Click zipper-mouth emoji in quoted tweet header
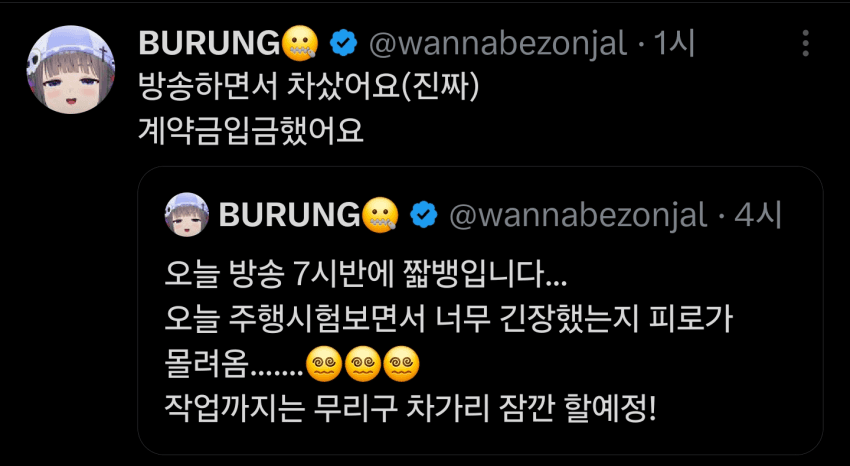This screenshot has width=850, height=466. pyautogui.click(x=379, y=215)
